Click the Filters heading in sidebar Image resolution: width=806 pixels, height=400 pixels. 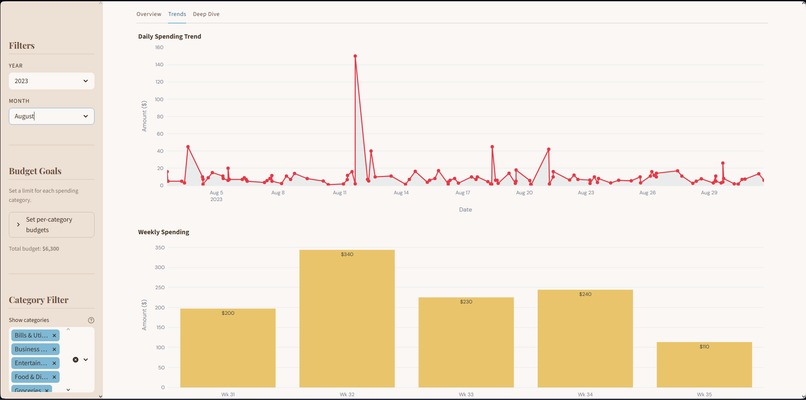click(22, 45)
